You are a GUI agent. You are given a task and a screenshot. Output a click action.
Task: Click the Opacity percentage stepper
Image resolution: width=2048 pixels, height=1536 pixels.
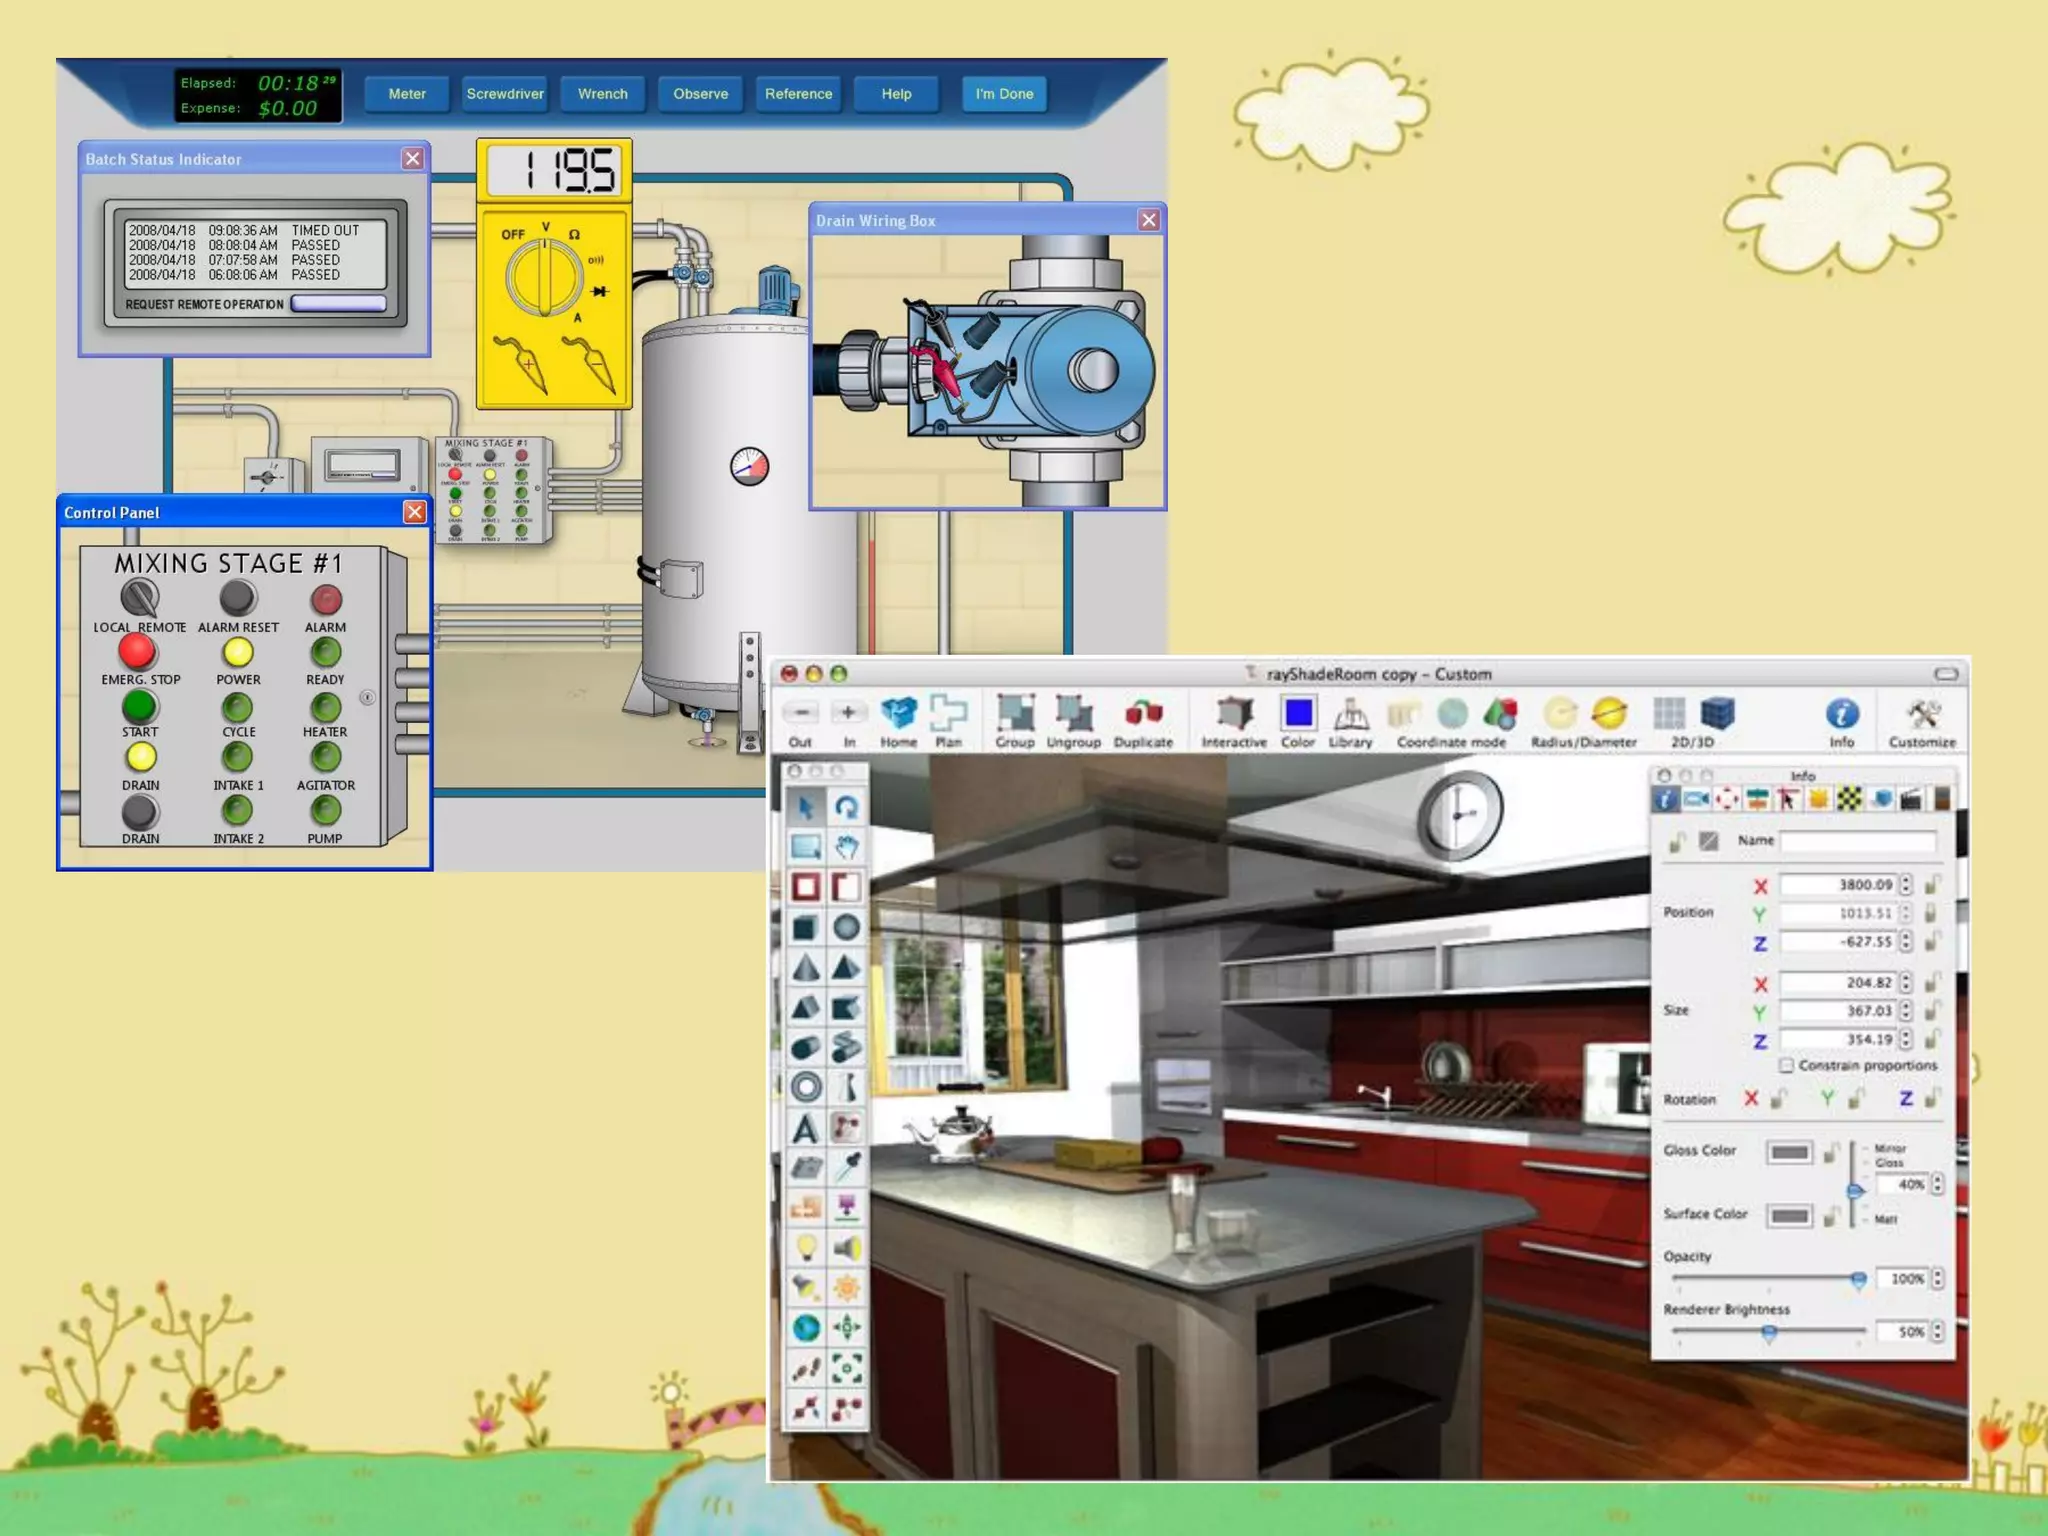click(x=1937, y=1279)
